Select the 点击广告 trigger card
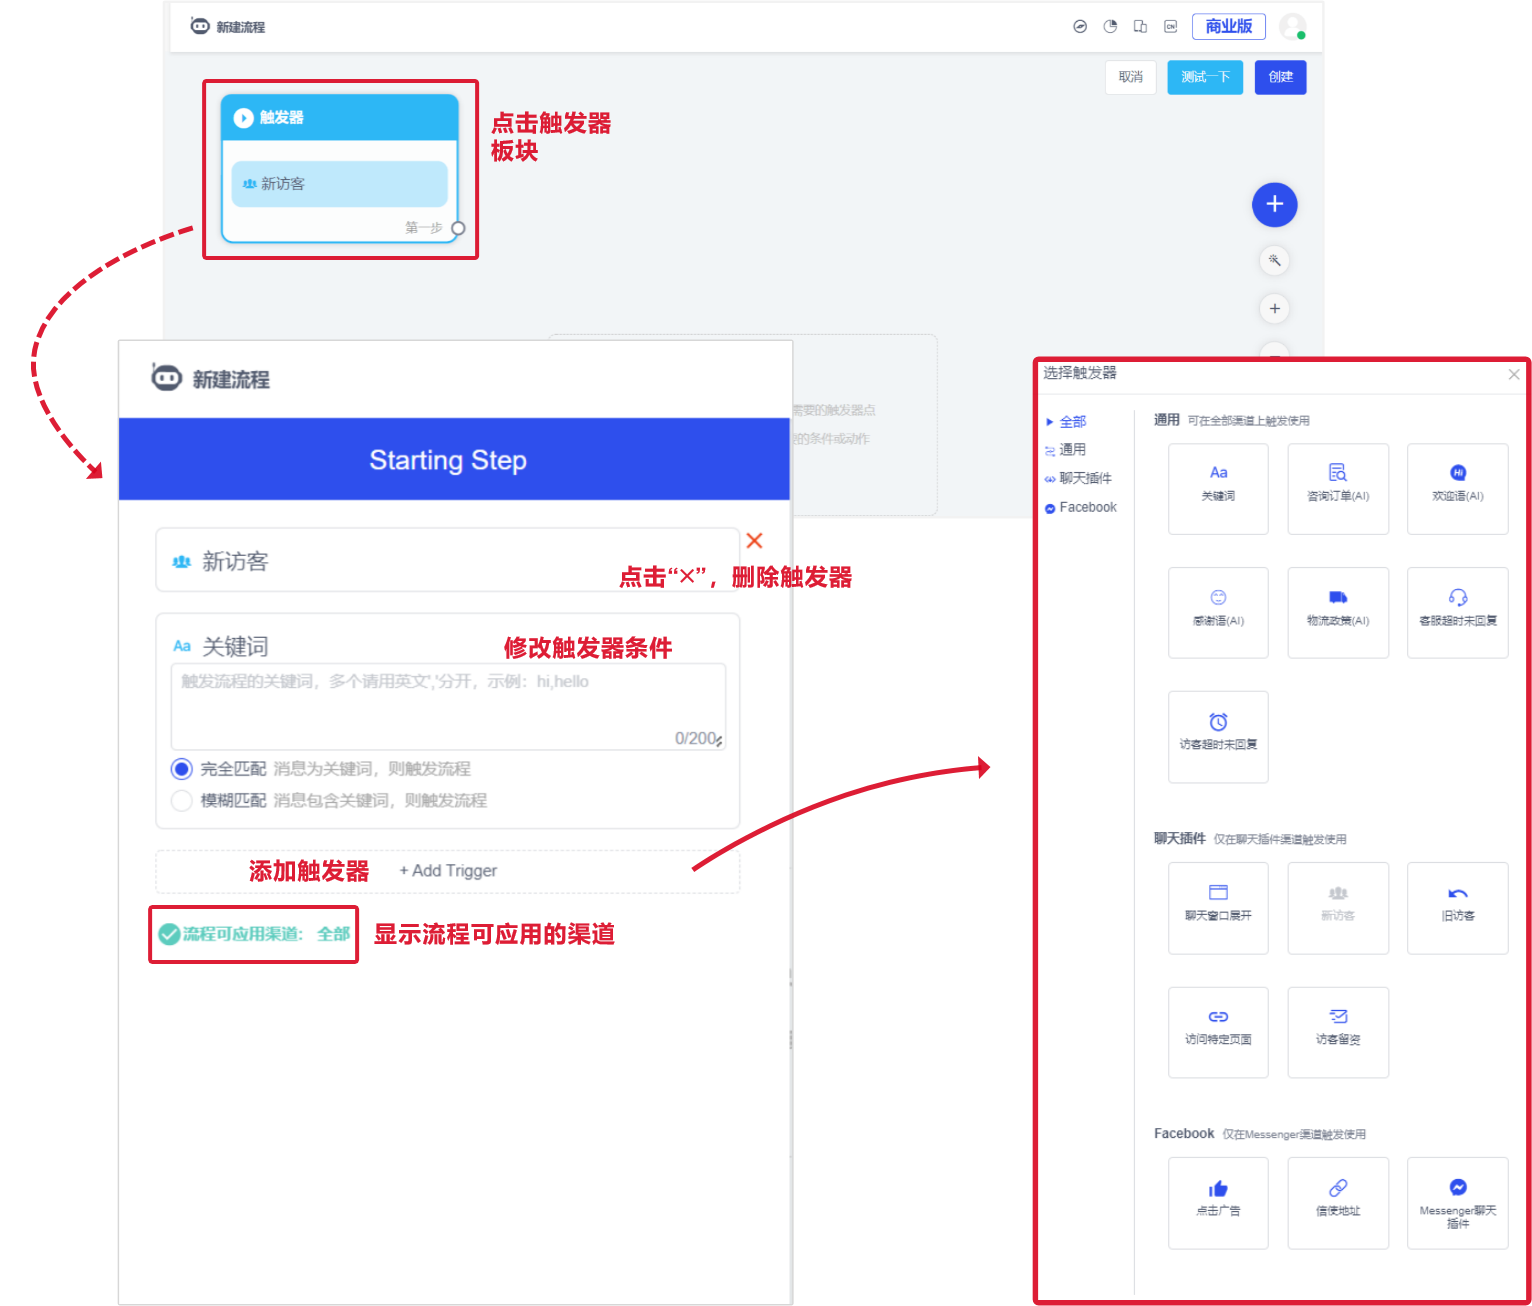The image size is (1532, 1306). pyautogui.click(x=1218, y=1203)
